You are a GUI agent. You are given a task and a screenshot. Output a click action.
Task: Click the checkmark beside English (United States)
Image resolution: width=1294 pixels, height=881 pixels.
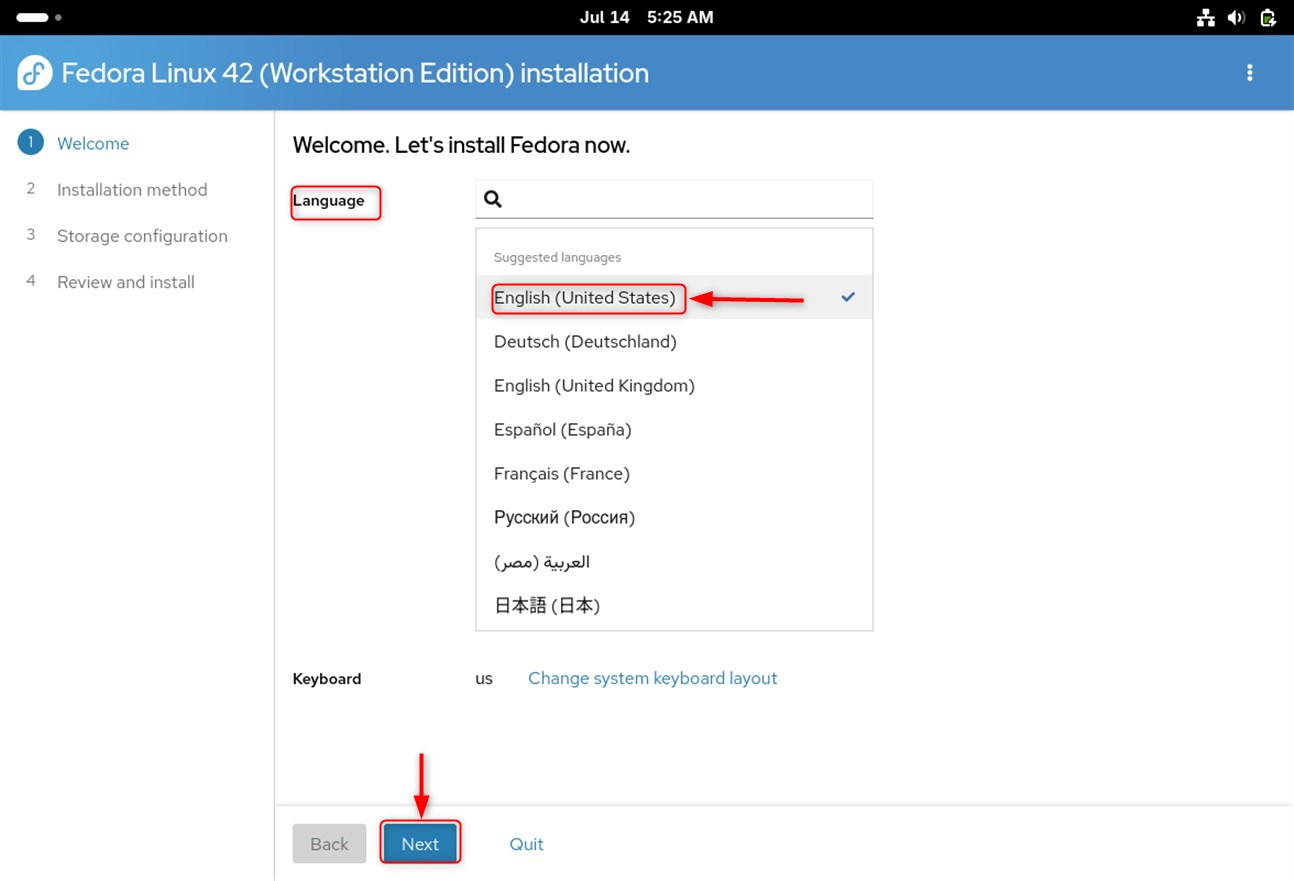848,297
